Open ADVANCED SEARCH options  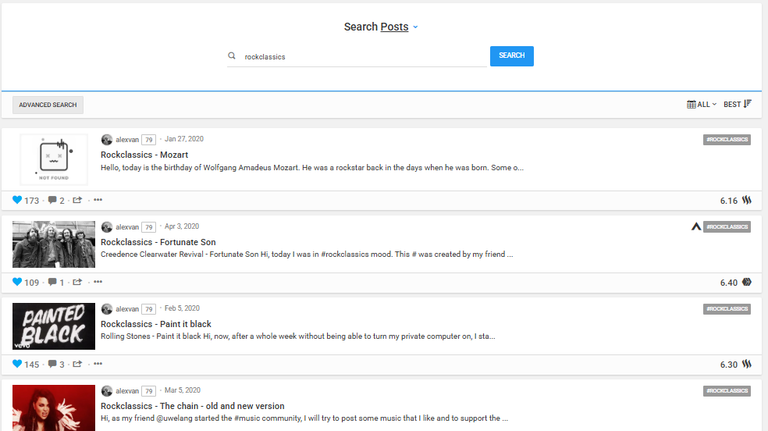point(48,104)
